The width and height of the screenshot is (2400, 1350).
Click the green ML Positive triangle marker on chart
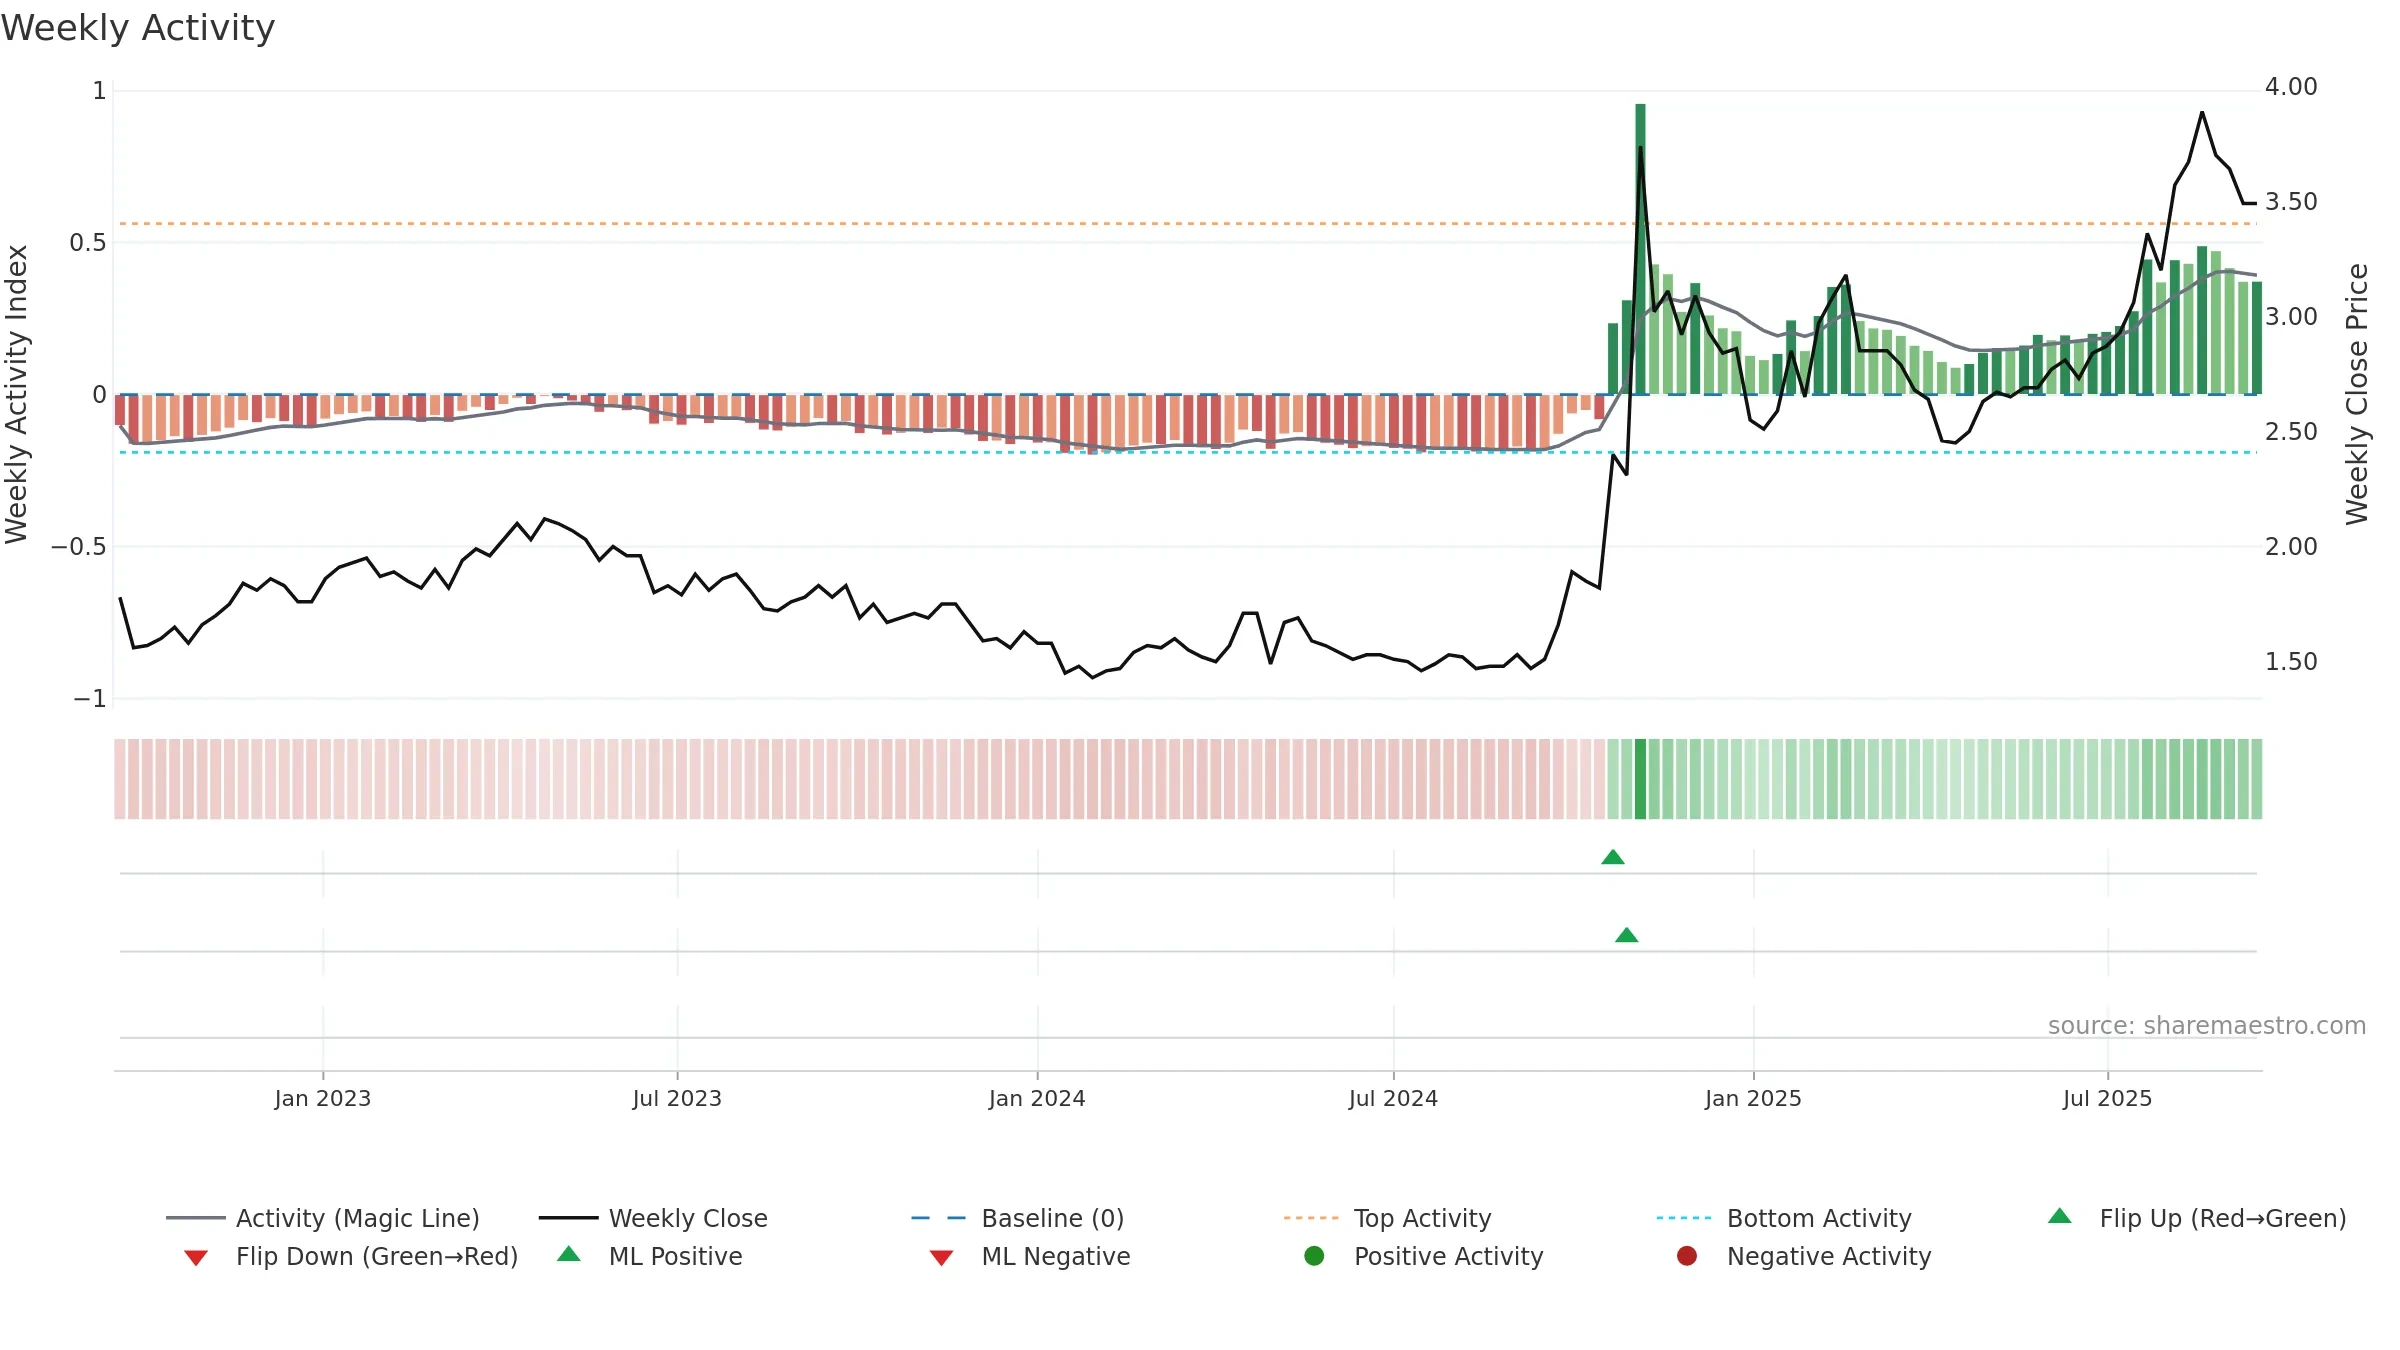tap(1627, 935)
